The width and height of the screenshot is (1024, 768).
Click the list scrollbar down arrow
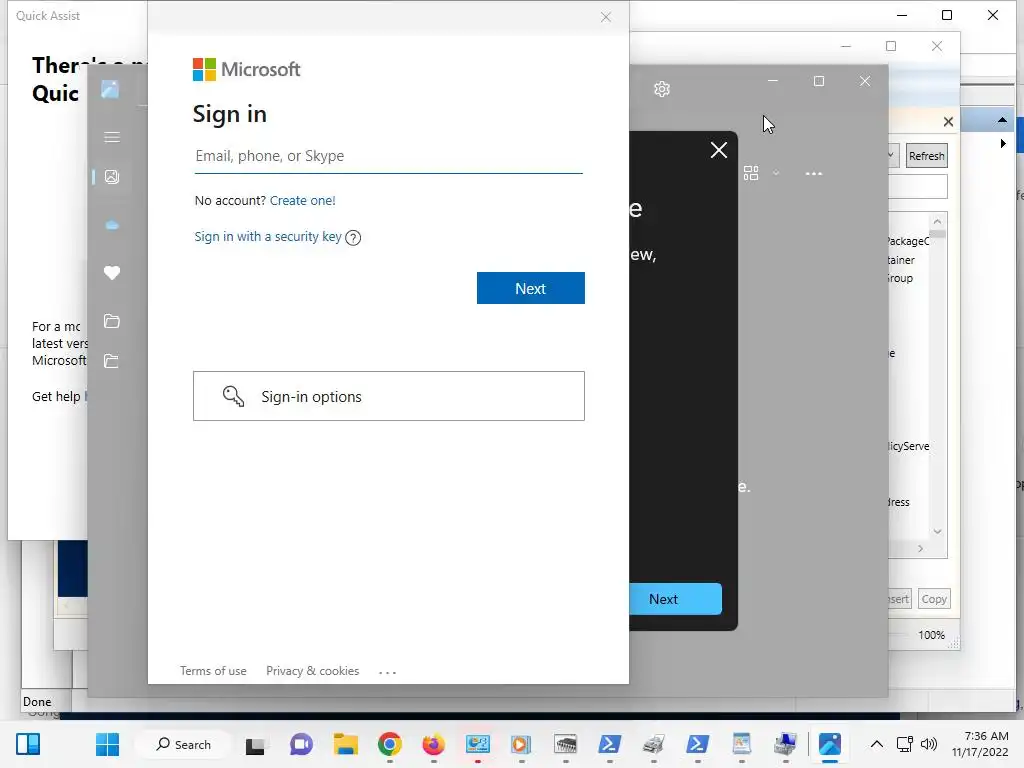pyautogui.click(x=937, y=532)
